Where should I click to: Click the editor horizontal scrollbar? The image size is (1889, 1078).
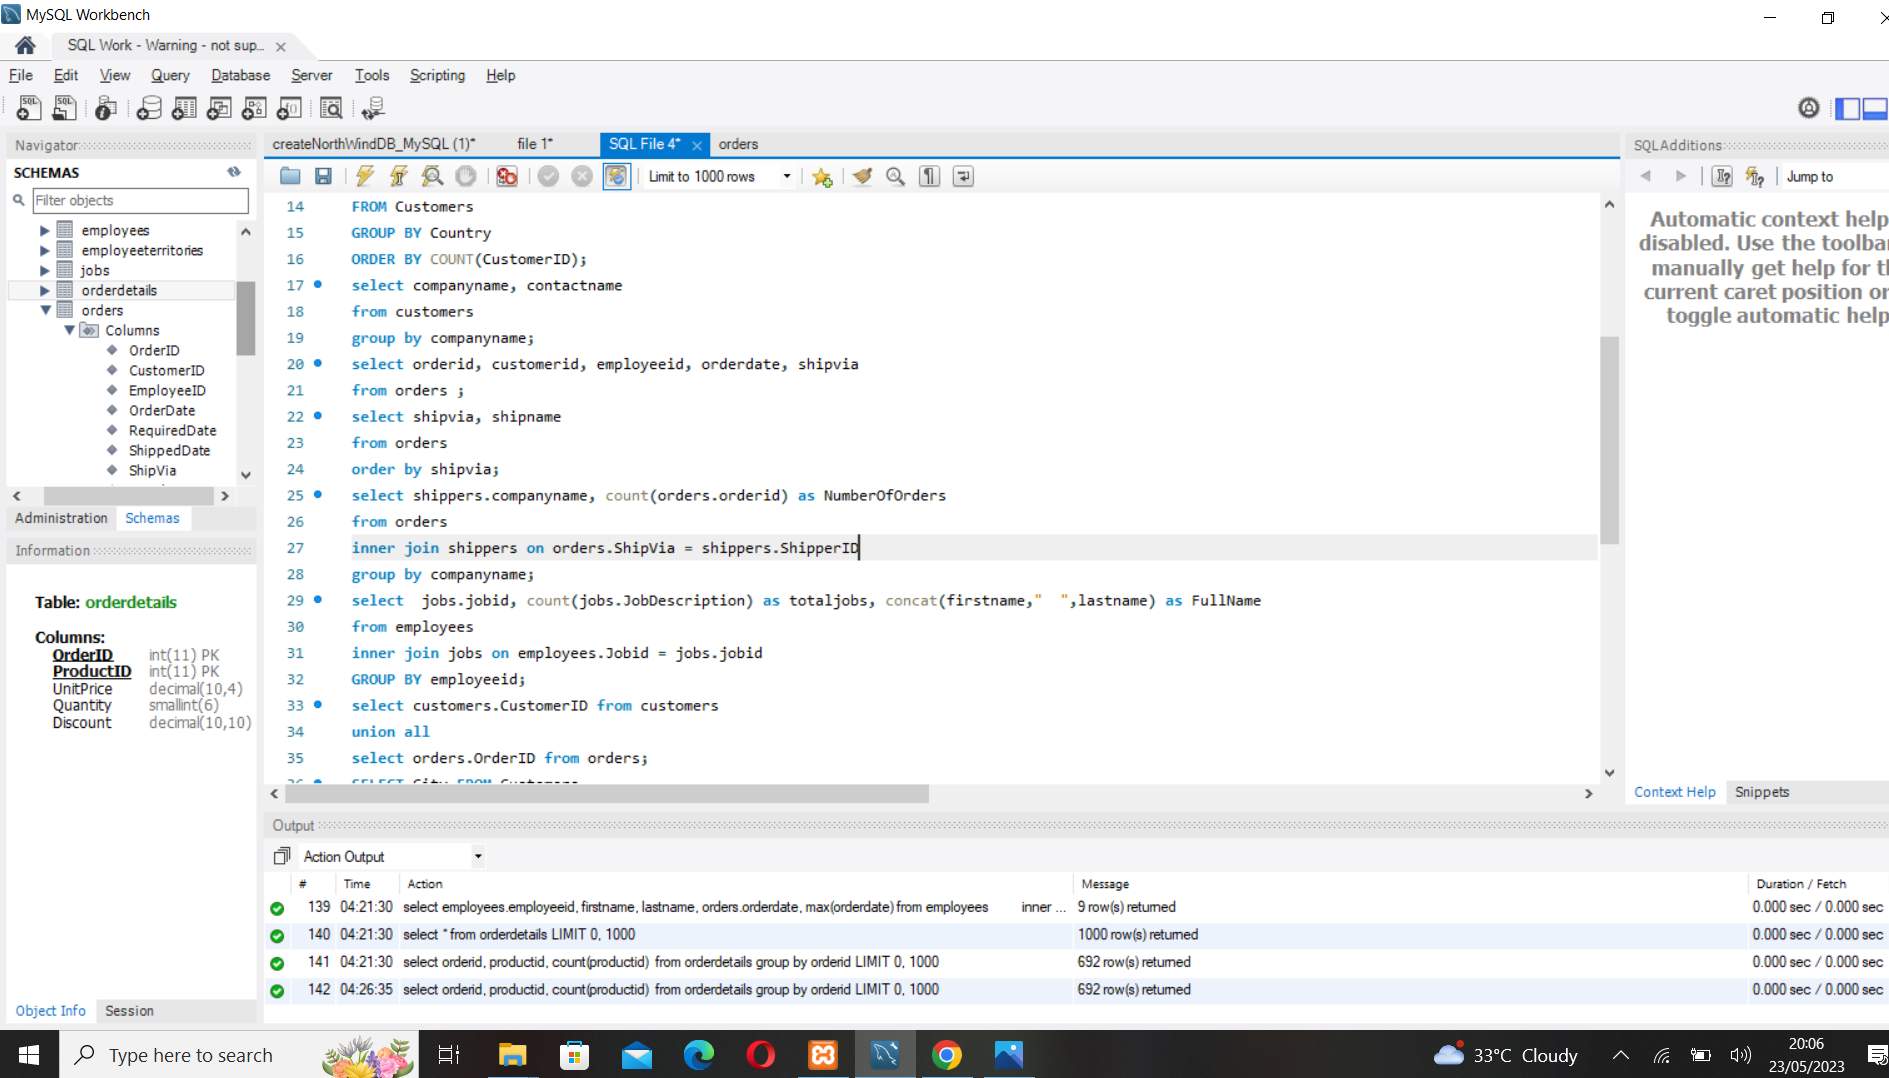click(606, 794)
